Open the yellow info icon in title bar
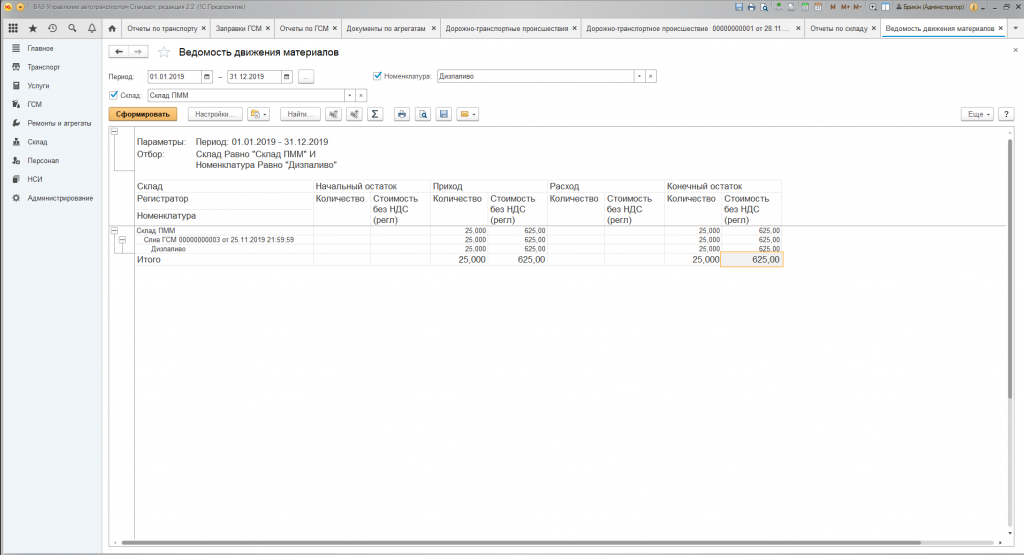The image size is (1024, 555). (x=974, y=7)
